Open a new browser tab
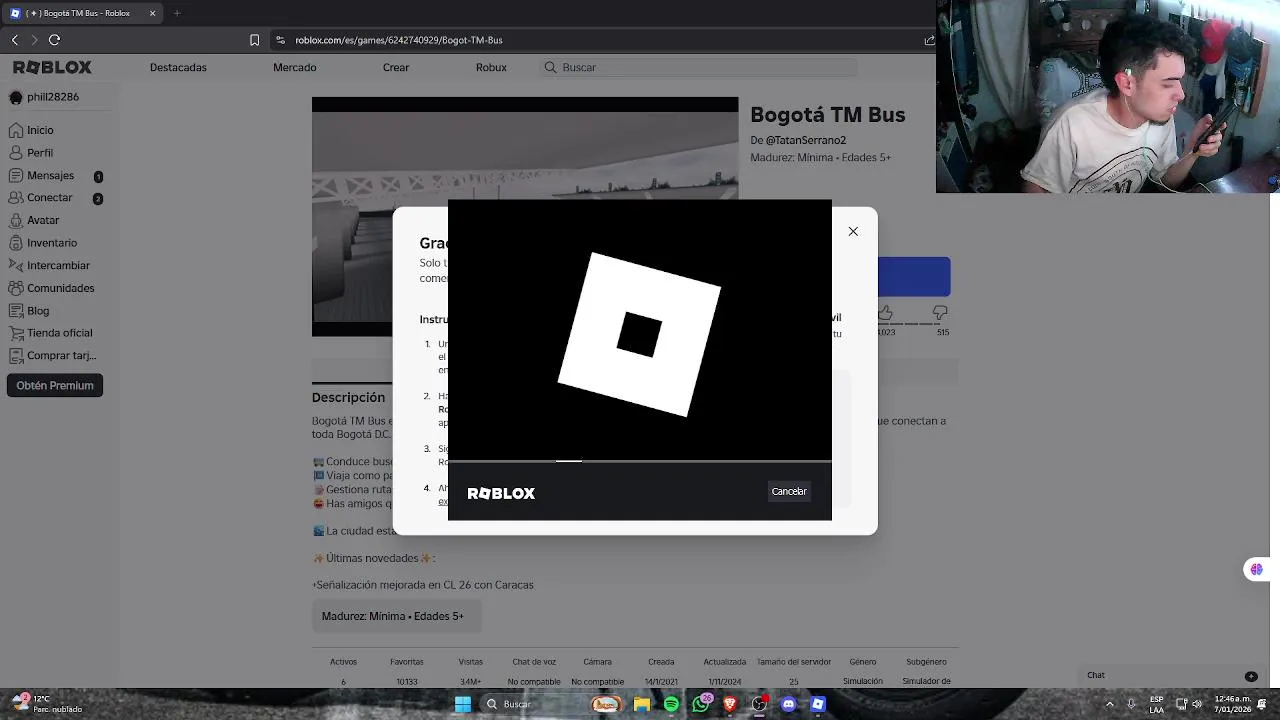 point(177,13)
